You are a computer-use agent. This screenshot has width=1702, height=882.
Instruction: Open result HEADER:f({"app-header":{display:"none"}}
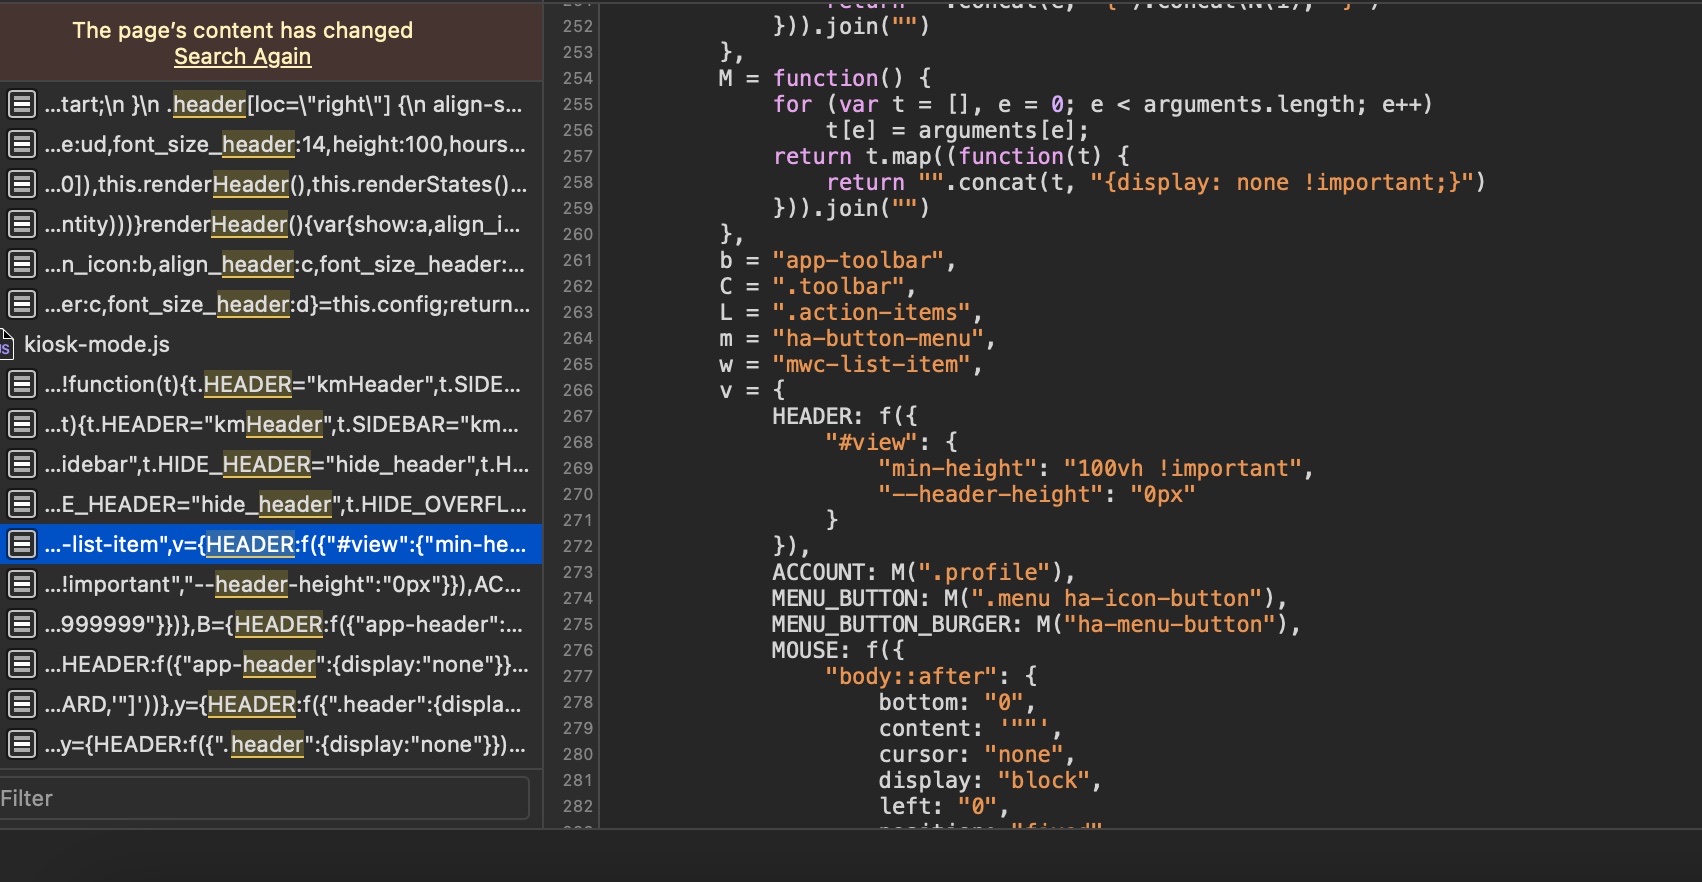click(x=271, y=664)
